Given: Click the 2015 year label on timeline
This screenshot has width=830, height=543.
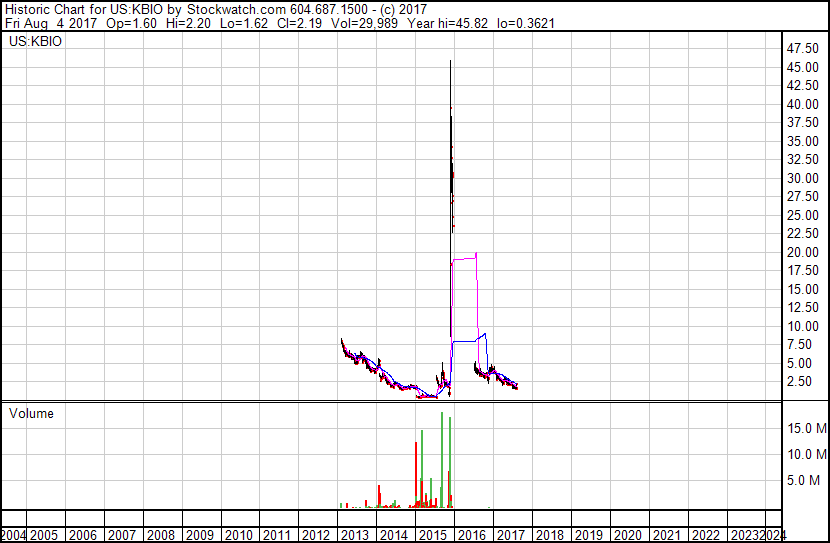Looking at the screenshot, I should click(432, 535).
